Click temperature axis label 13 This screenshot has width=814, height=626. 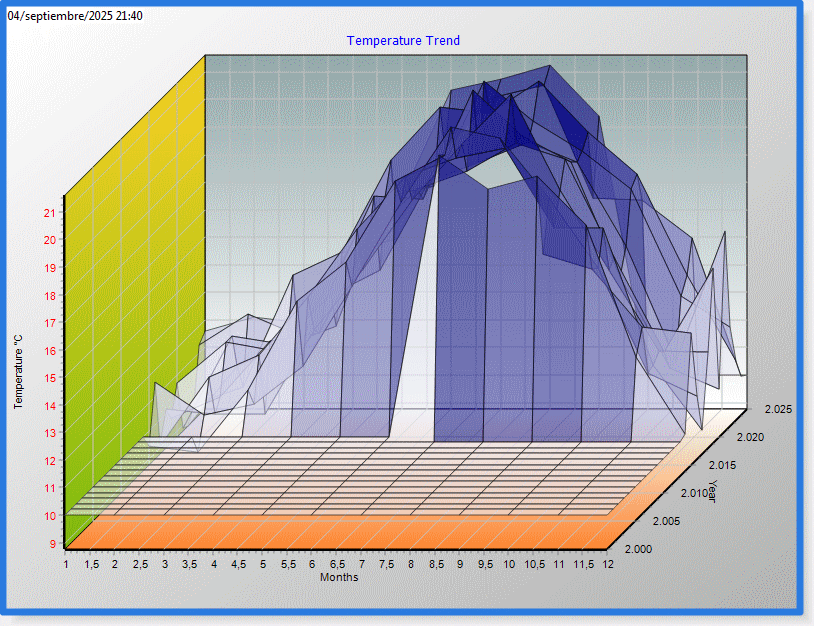(50, 433)
